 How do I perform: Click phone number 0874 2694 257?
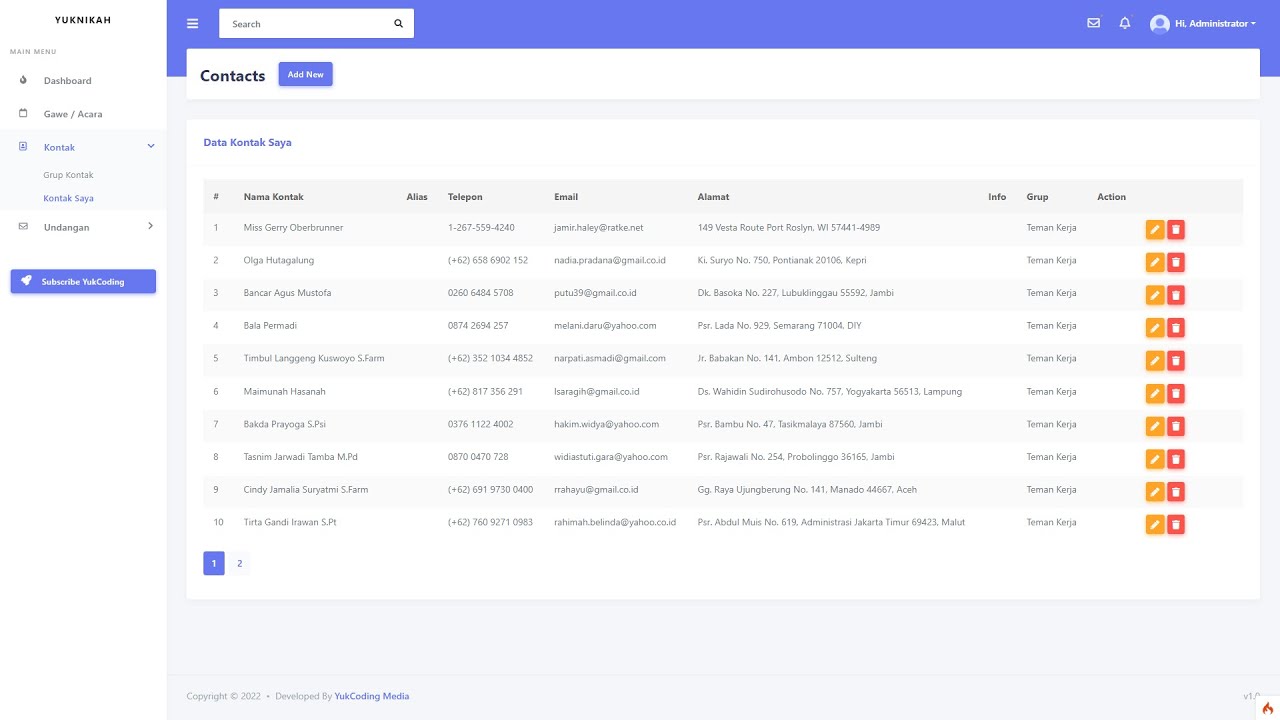[x=478, y=326]
